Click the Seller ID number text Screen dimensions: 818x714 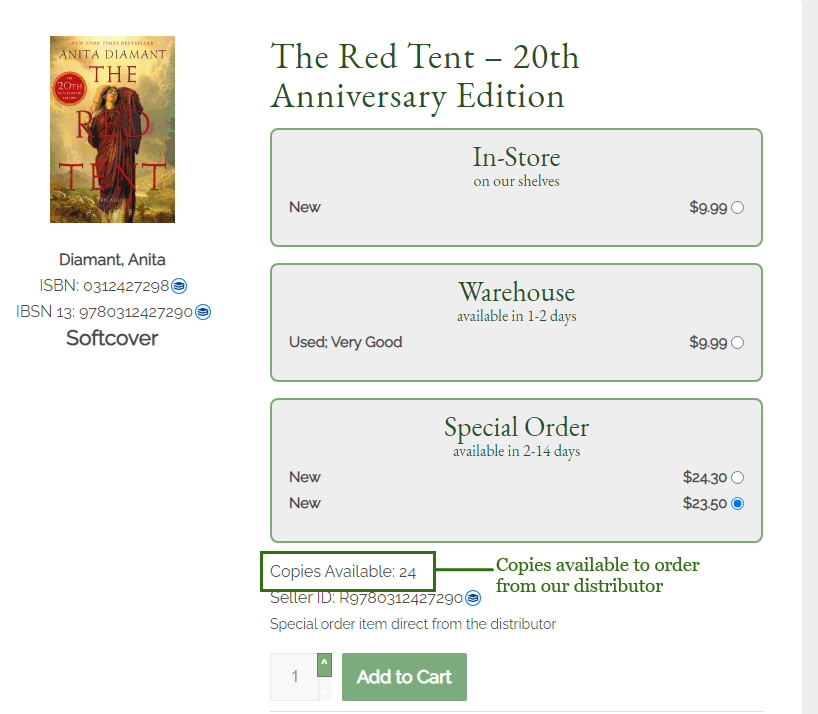pos(401,598)
